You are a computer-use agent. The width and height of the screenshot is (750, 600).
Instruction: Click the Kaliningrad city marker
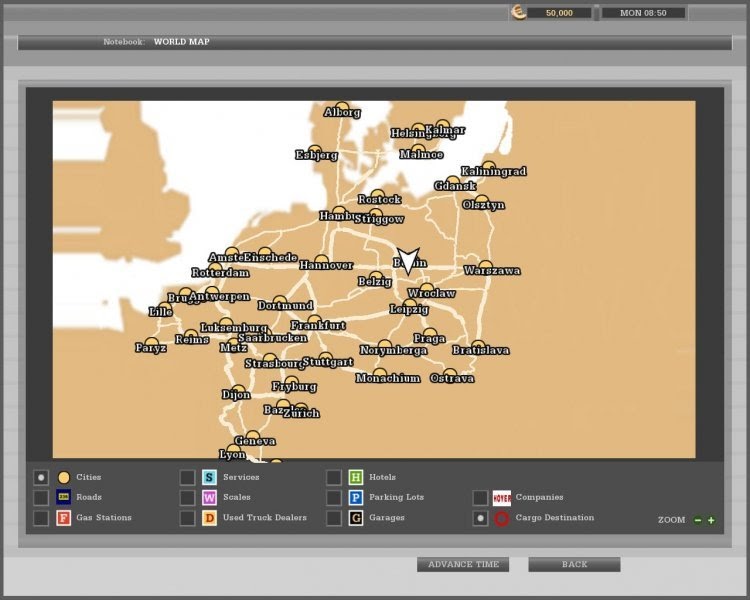[x=489, y=165]
